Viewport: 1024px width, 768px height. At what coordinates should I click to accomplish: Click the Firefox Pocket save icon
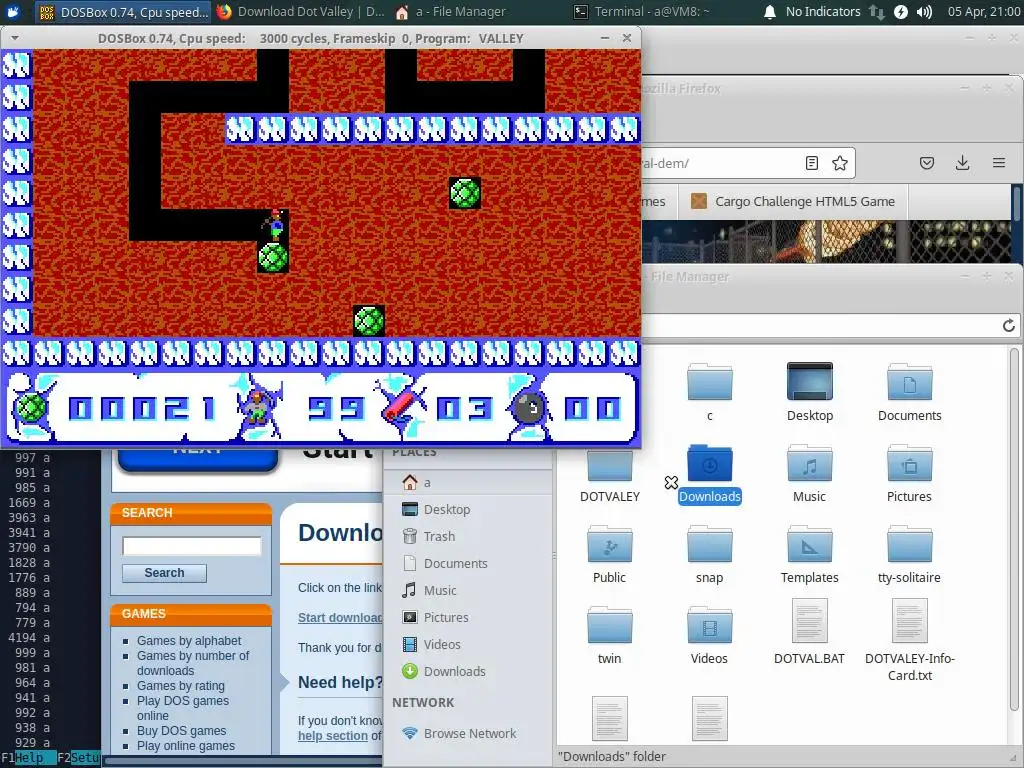point(927,163)
